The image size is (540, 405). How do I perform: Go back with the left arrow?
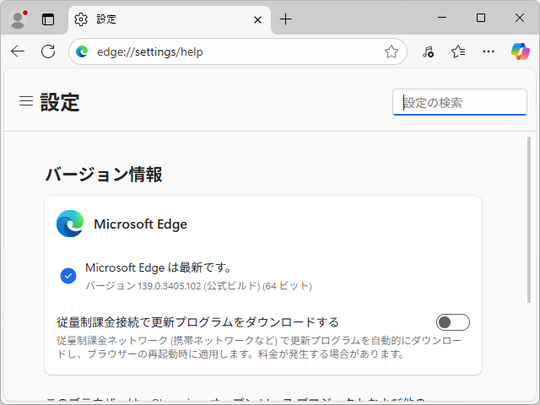pos(18,52)
